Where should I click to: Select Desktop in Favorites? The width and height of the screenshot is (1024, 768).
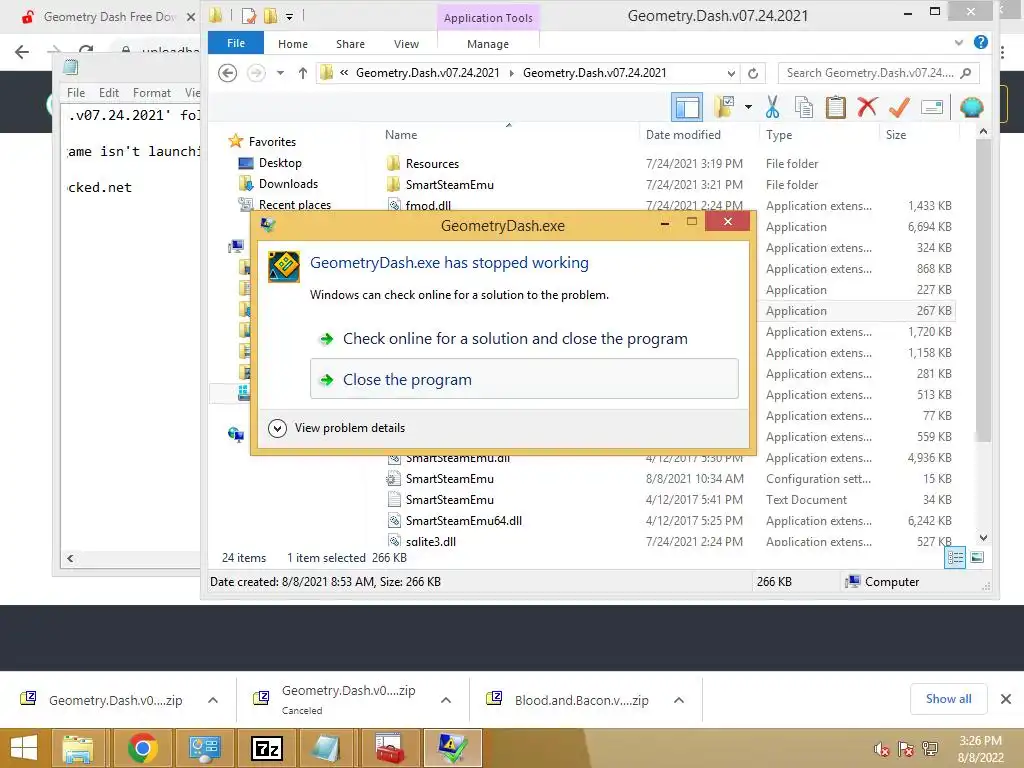point(280,163)
